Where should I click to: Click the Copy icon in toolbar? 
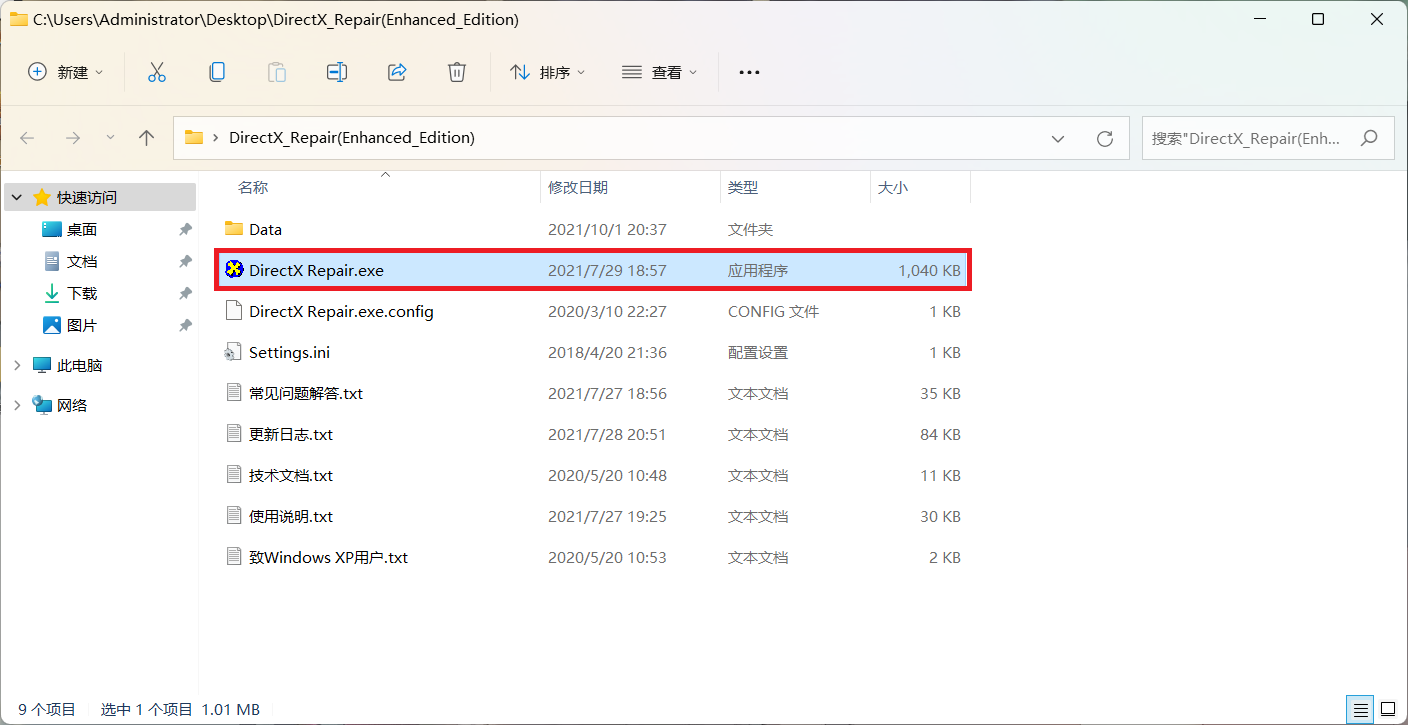[x=217, y=72]
